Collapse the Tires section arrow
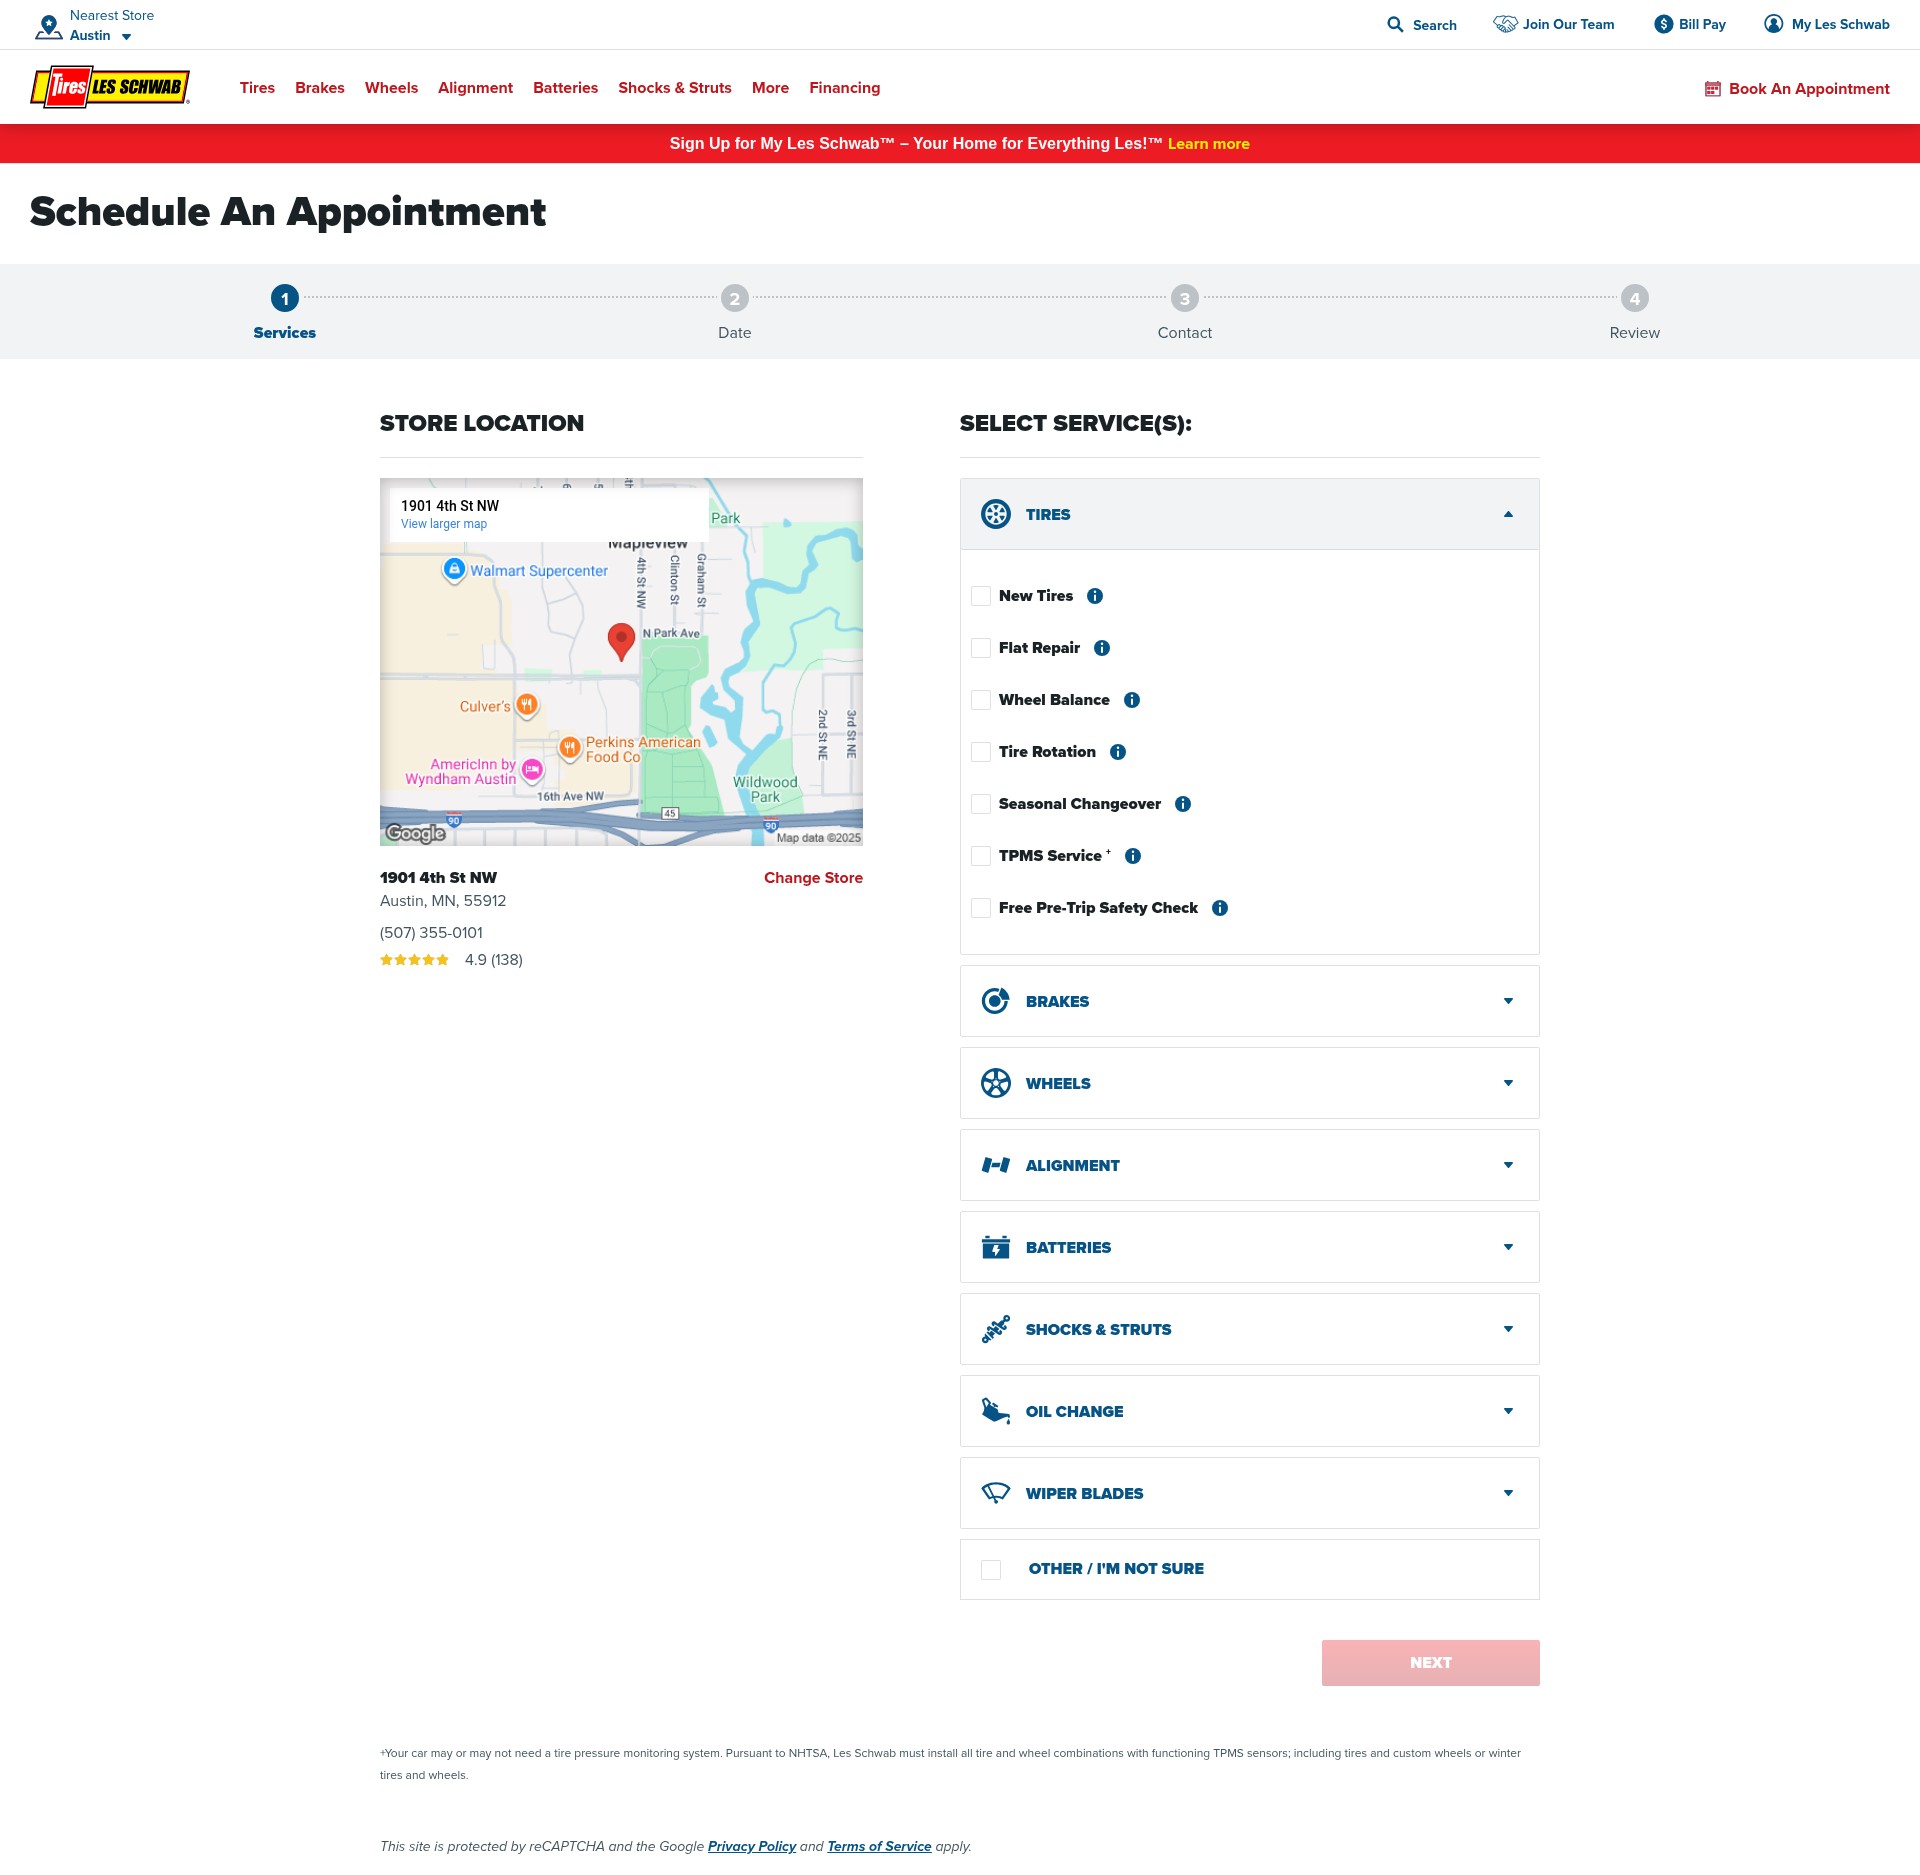The image size is (1920, 1875). [1508, 514]
